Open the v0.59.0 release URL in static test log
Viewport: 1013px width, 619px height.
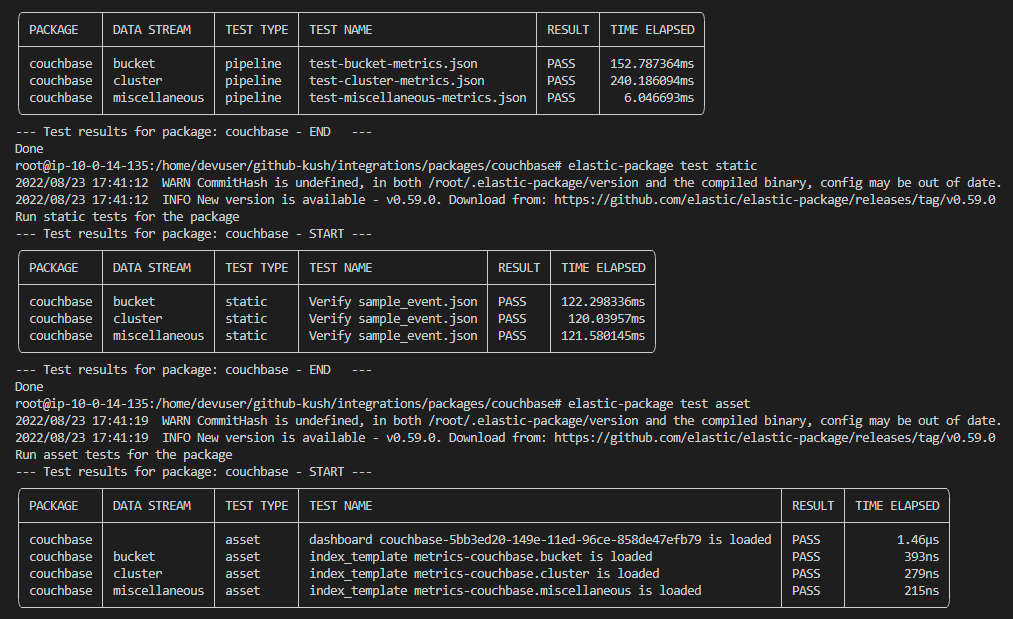pos(775,200)
